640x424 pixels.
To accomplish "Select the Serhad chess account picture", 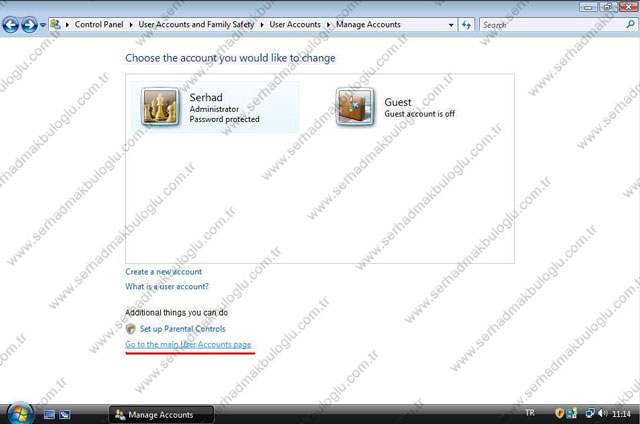I will [160, 107].
